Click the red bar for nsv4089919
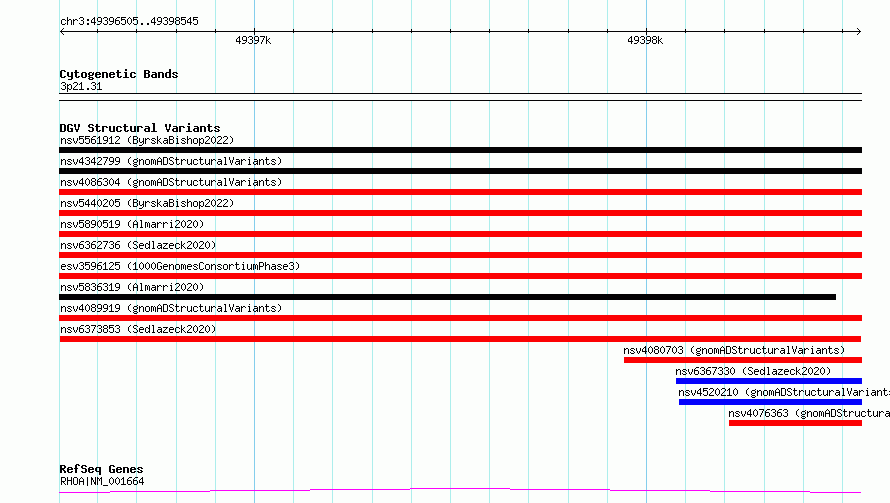Image resolution: width=890 pixels, height=503 pixels. coord(460,318)
